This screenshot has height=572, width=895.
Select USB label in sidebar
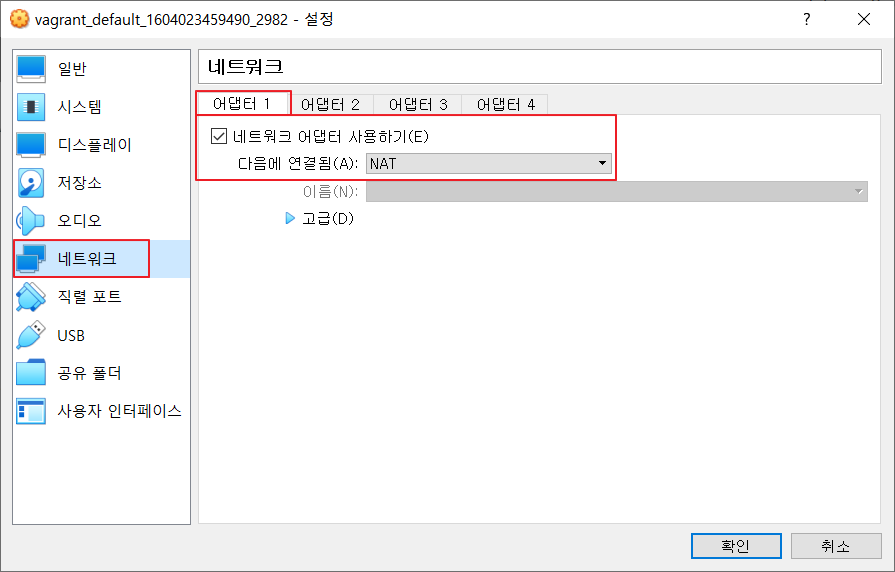[x=71, y=335]
